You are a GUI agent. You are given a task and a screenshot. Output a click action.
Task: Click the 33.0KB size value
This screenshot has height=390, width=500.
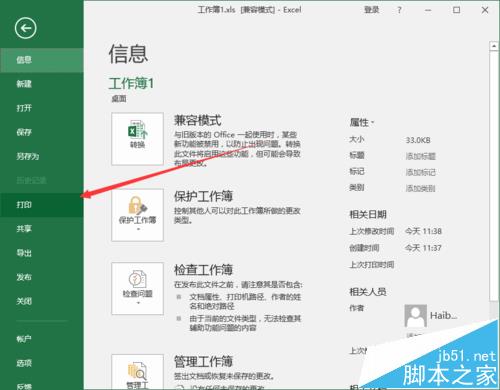pos(418,140)
